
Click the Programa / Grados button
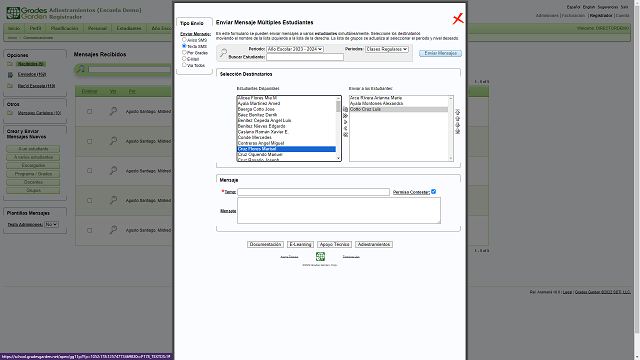(33, 174)
